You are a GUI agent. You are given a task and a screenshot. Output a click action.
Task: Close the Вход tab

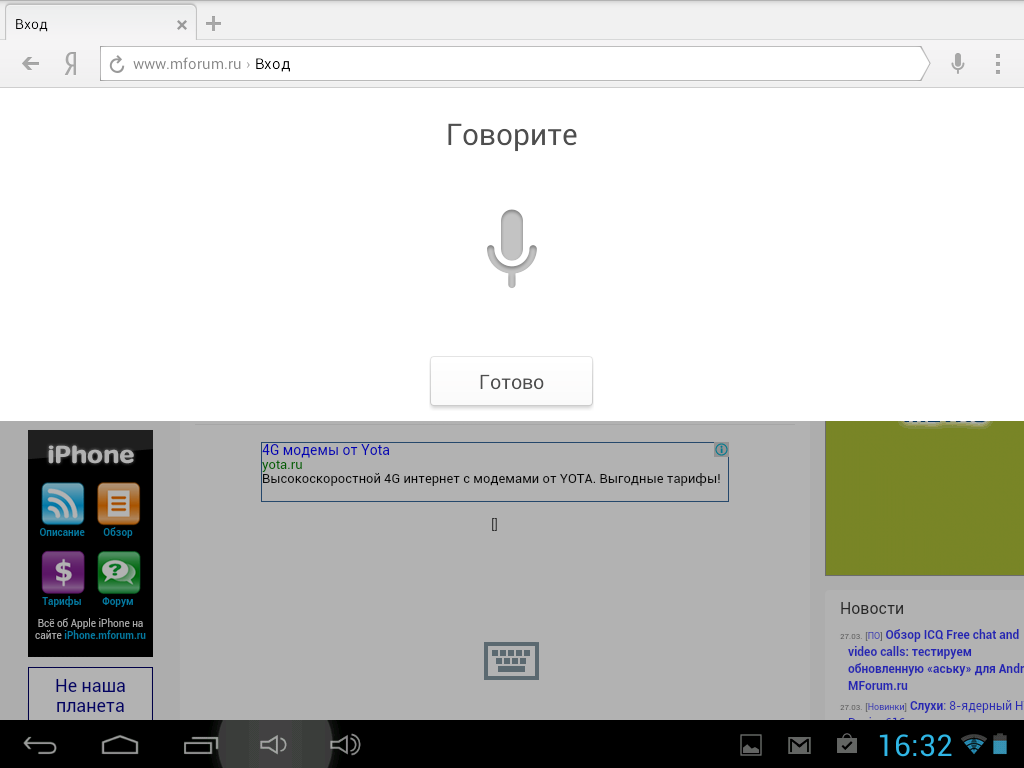(181, 25)
